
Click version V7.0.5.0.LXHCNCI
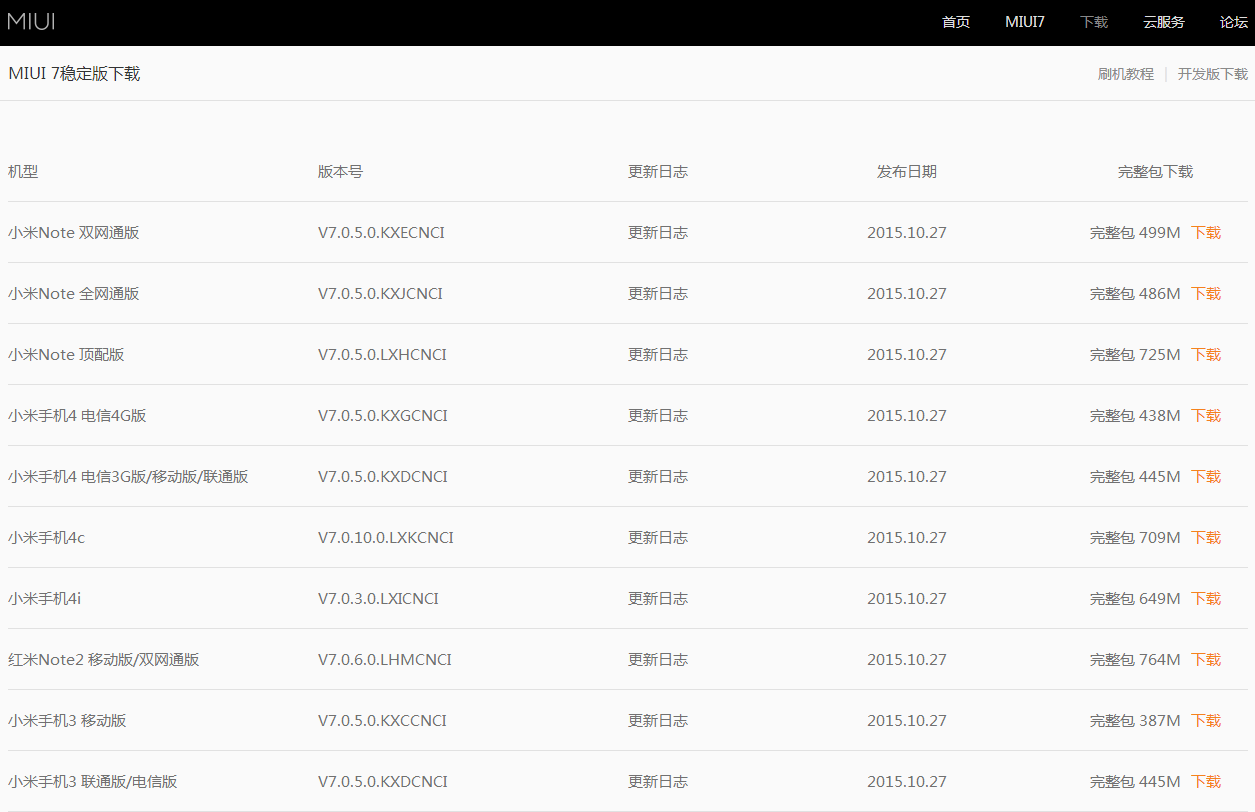[382, 355]
